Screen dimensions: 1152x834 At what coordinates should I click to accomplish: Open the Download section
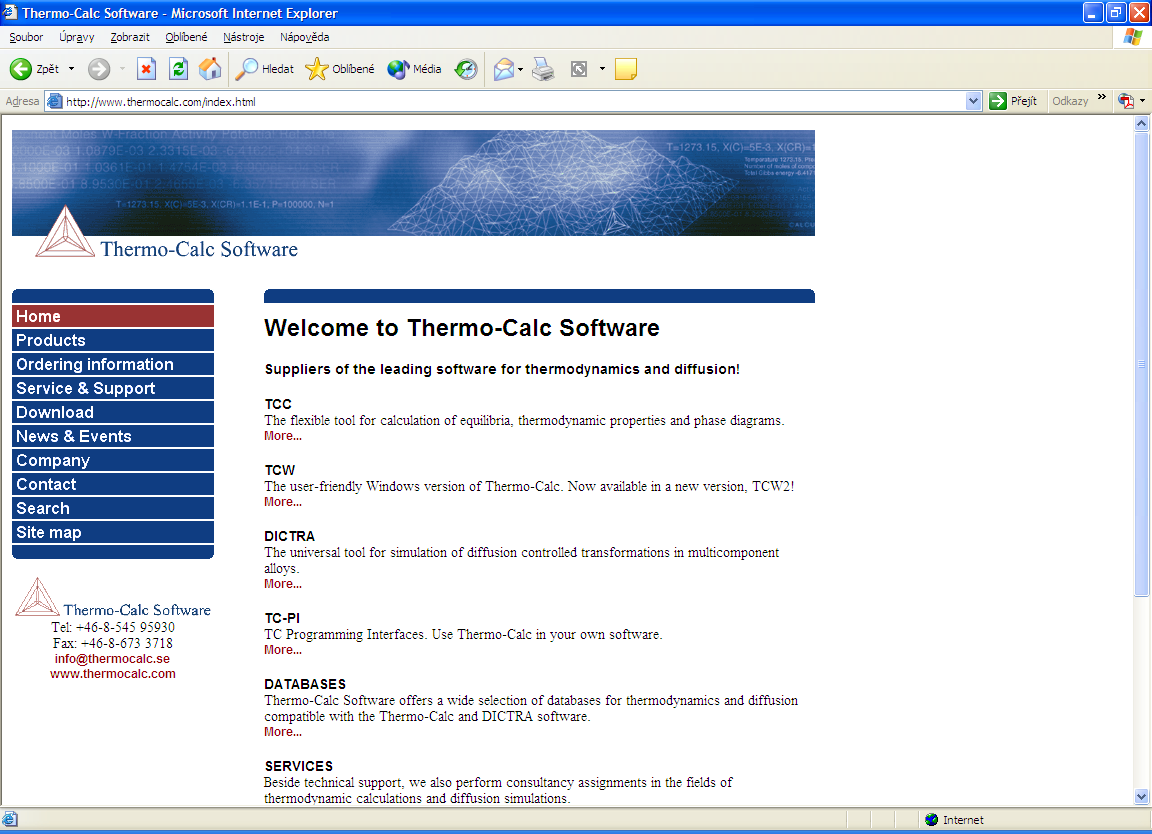pos(112,412)
